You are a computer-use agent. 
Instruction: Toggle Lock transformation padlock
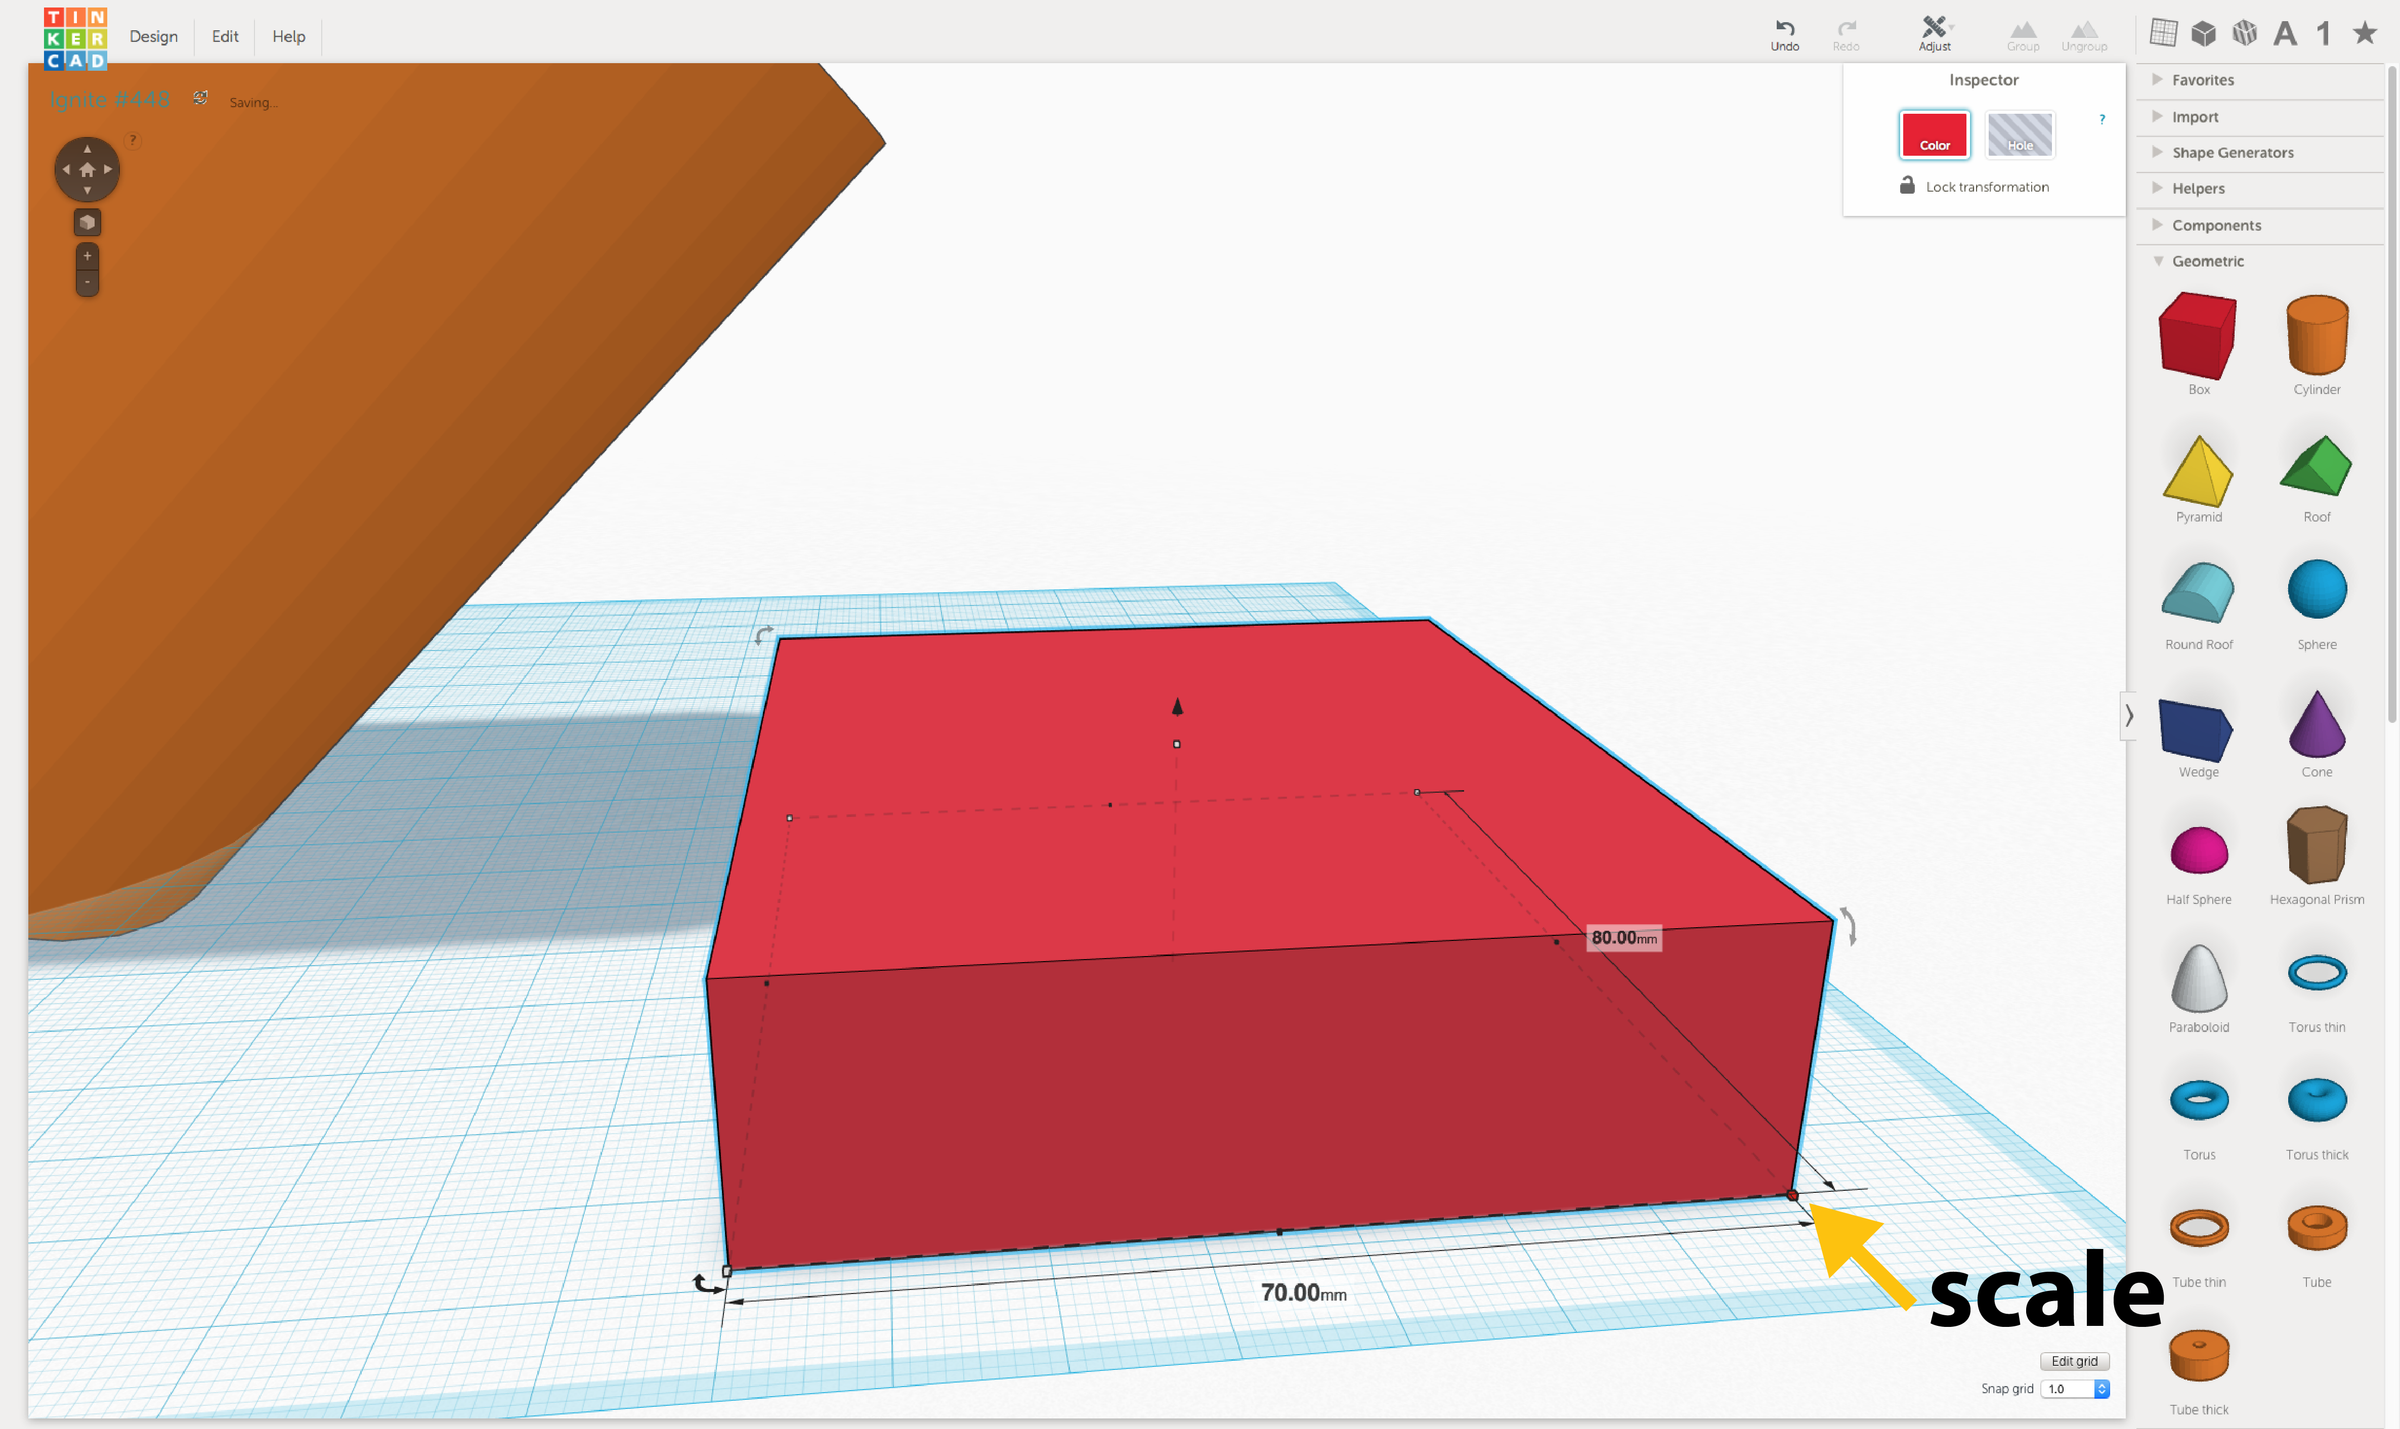tap(1907, 186)
